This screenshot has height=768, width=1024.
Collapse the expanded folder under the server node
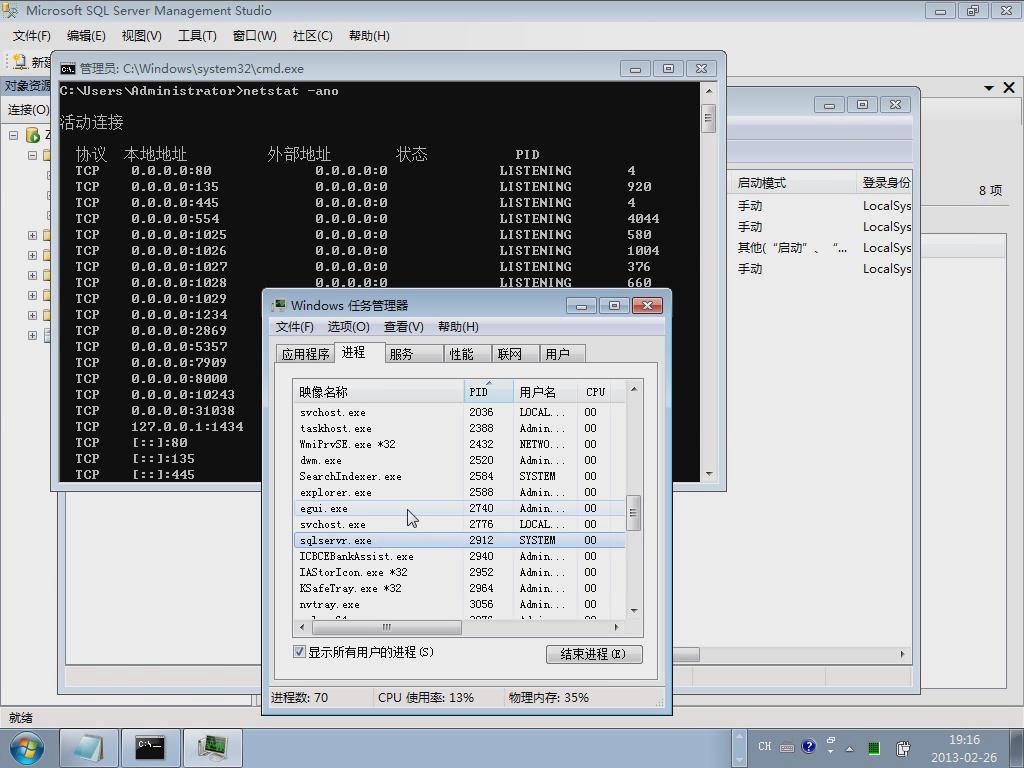(x=32, y=155)
